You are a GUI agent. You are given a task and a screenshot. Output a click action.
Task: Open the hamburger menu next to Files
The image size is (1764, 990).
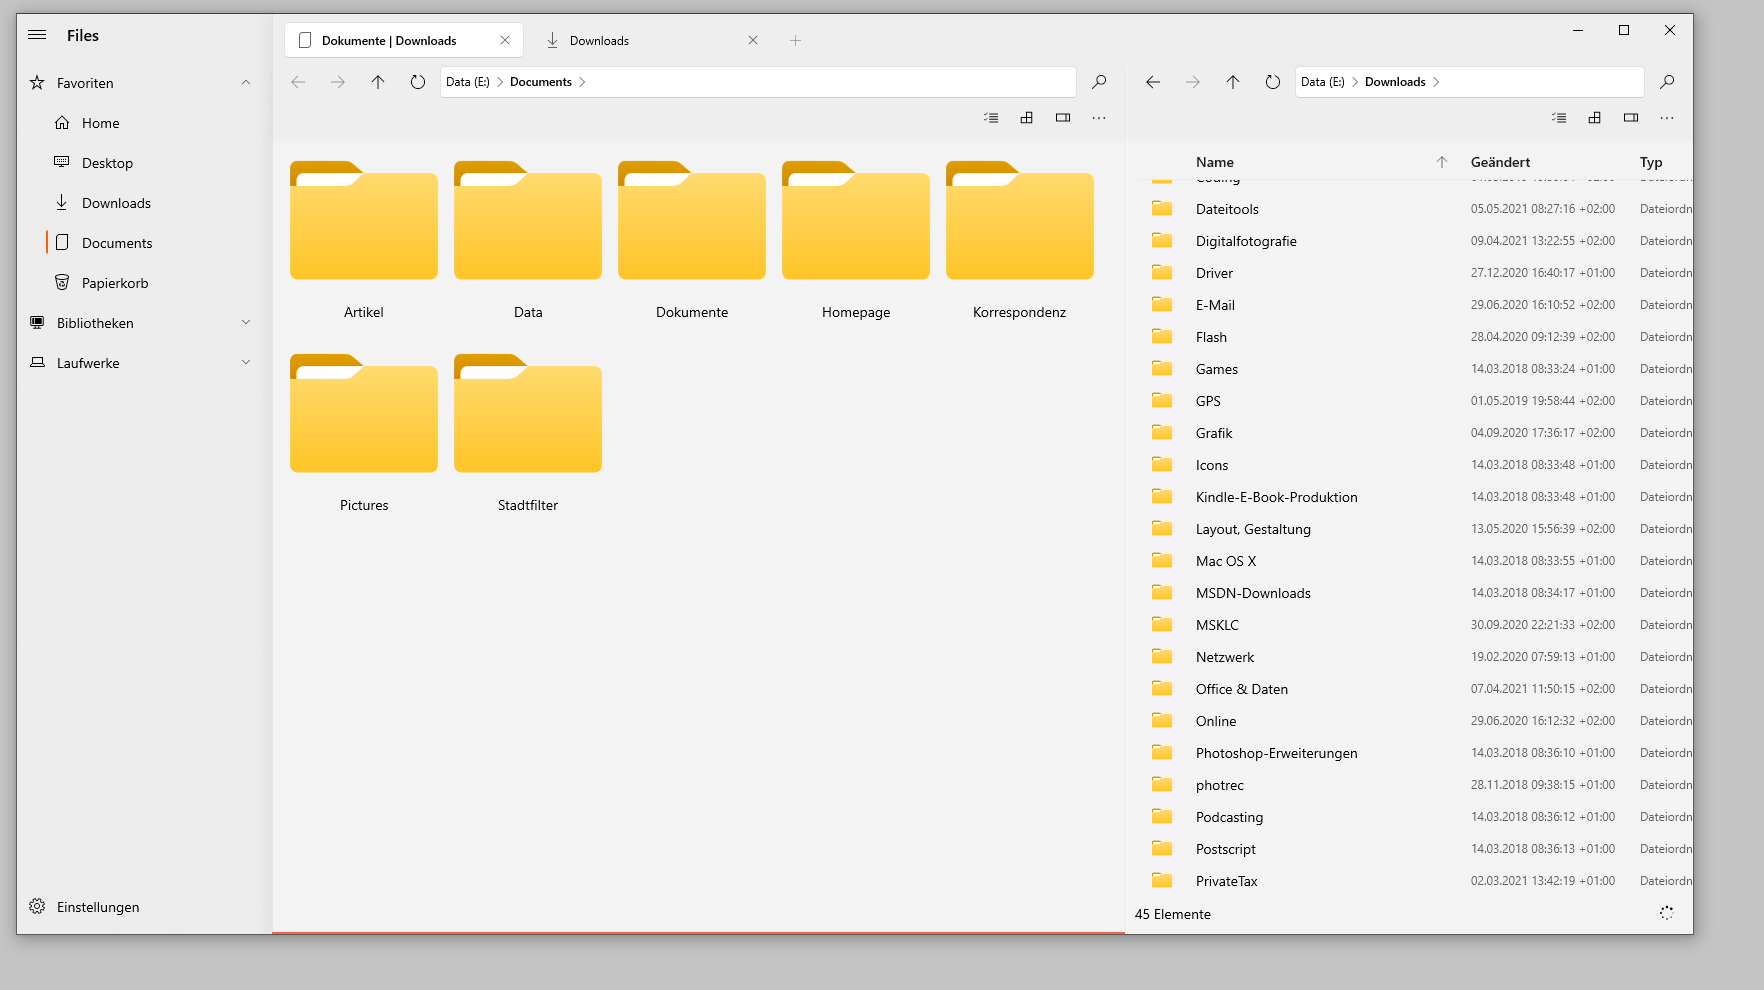pos(37,35)
